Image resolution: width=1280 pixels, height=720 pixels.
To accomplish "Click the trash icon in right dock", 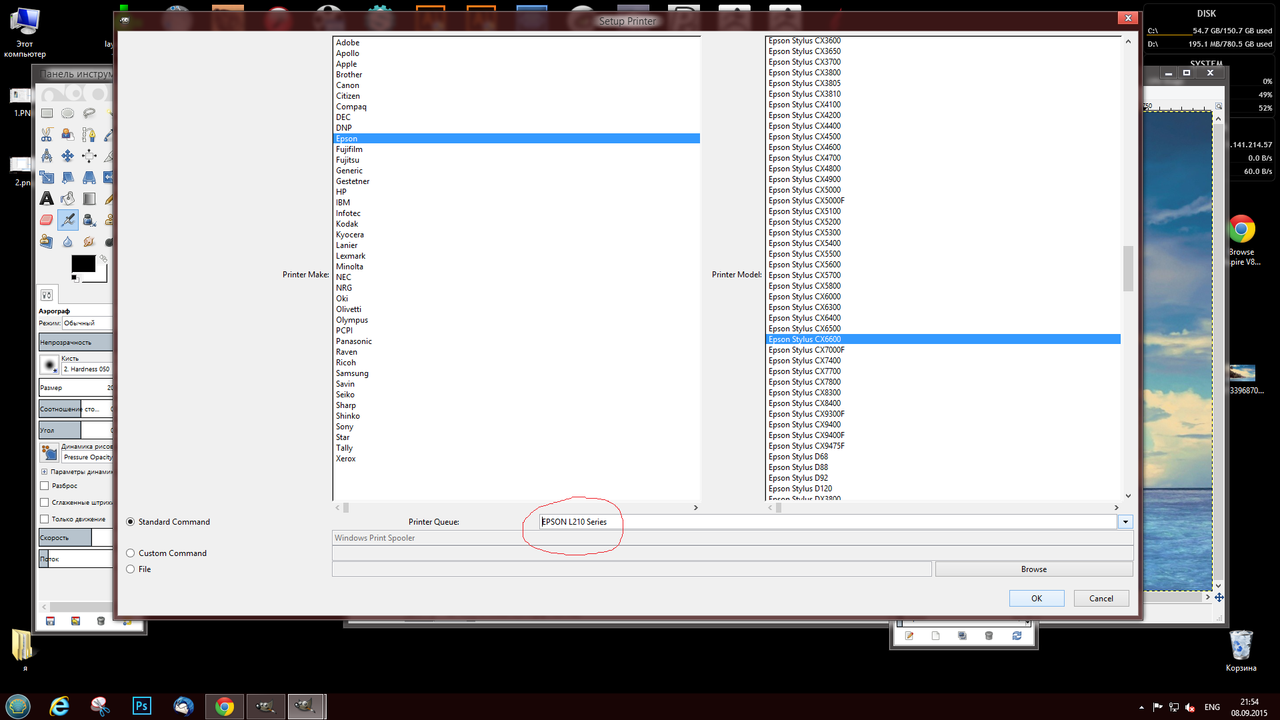I will pyautogui.click(x=989, y=635).
